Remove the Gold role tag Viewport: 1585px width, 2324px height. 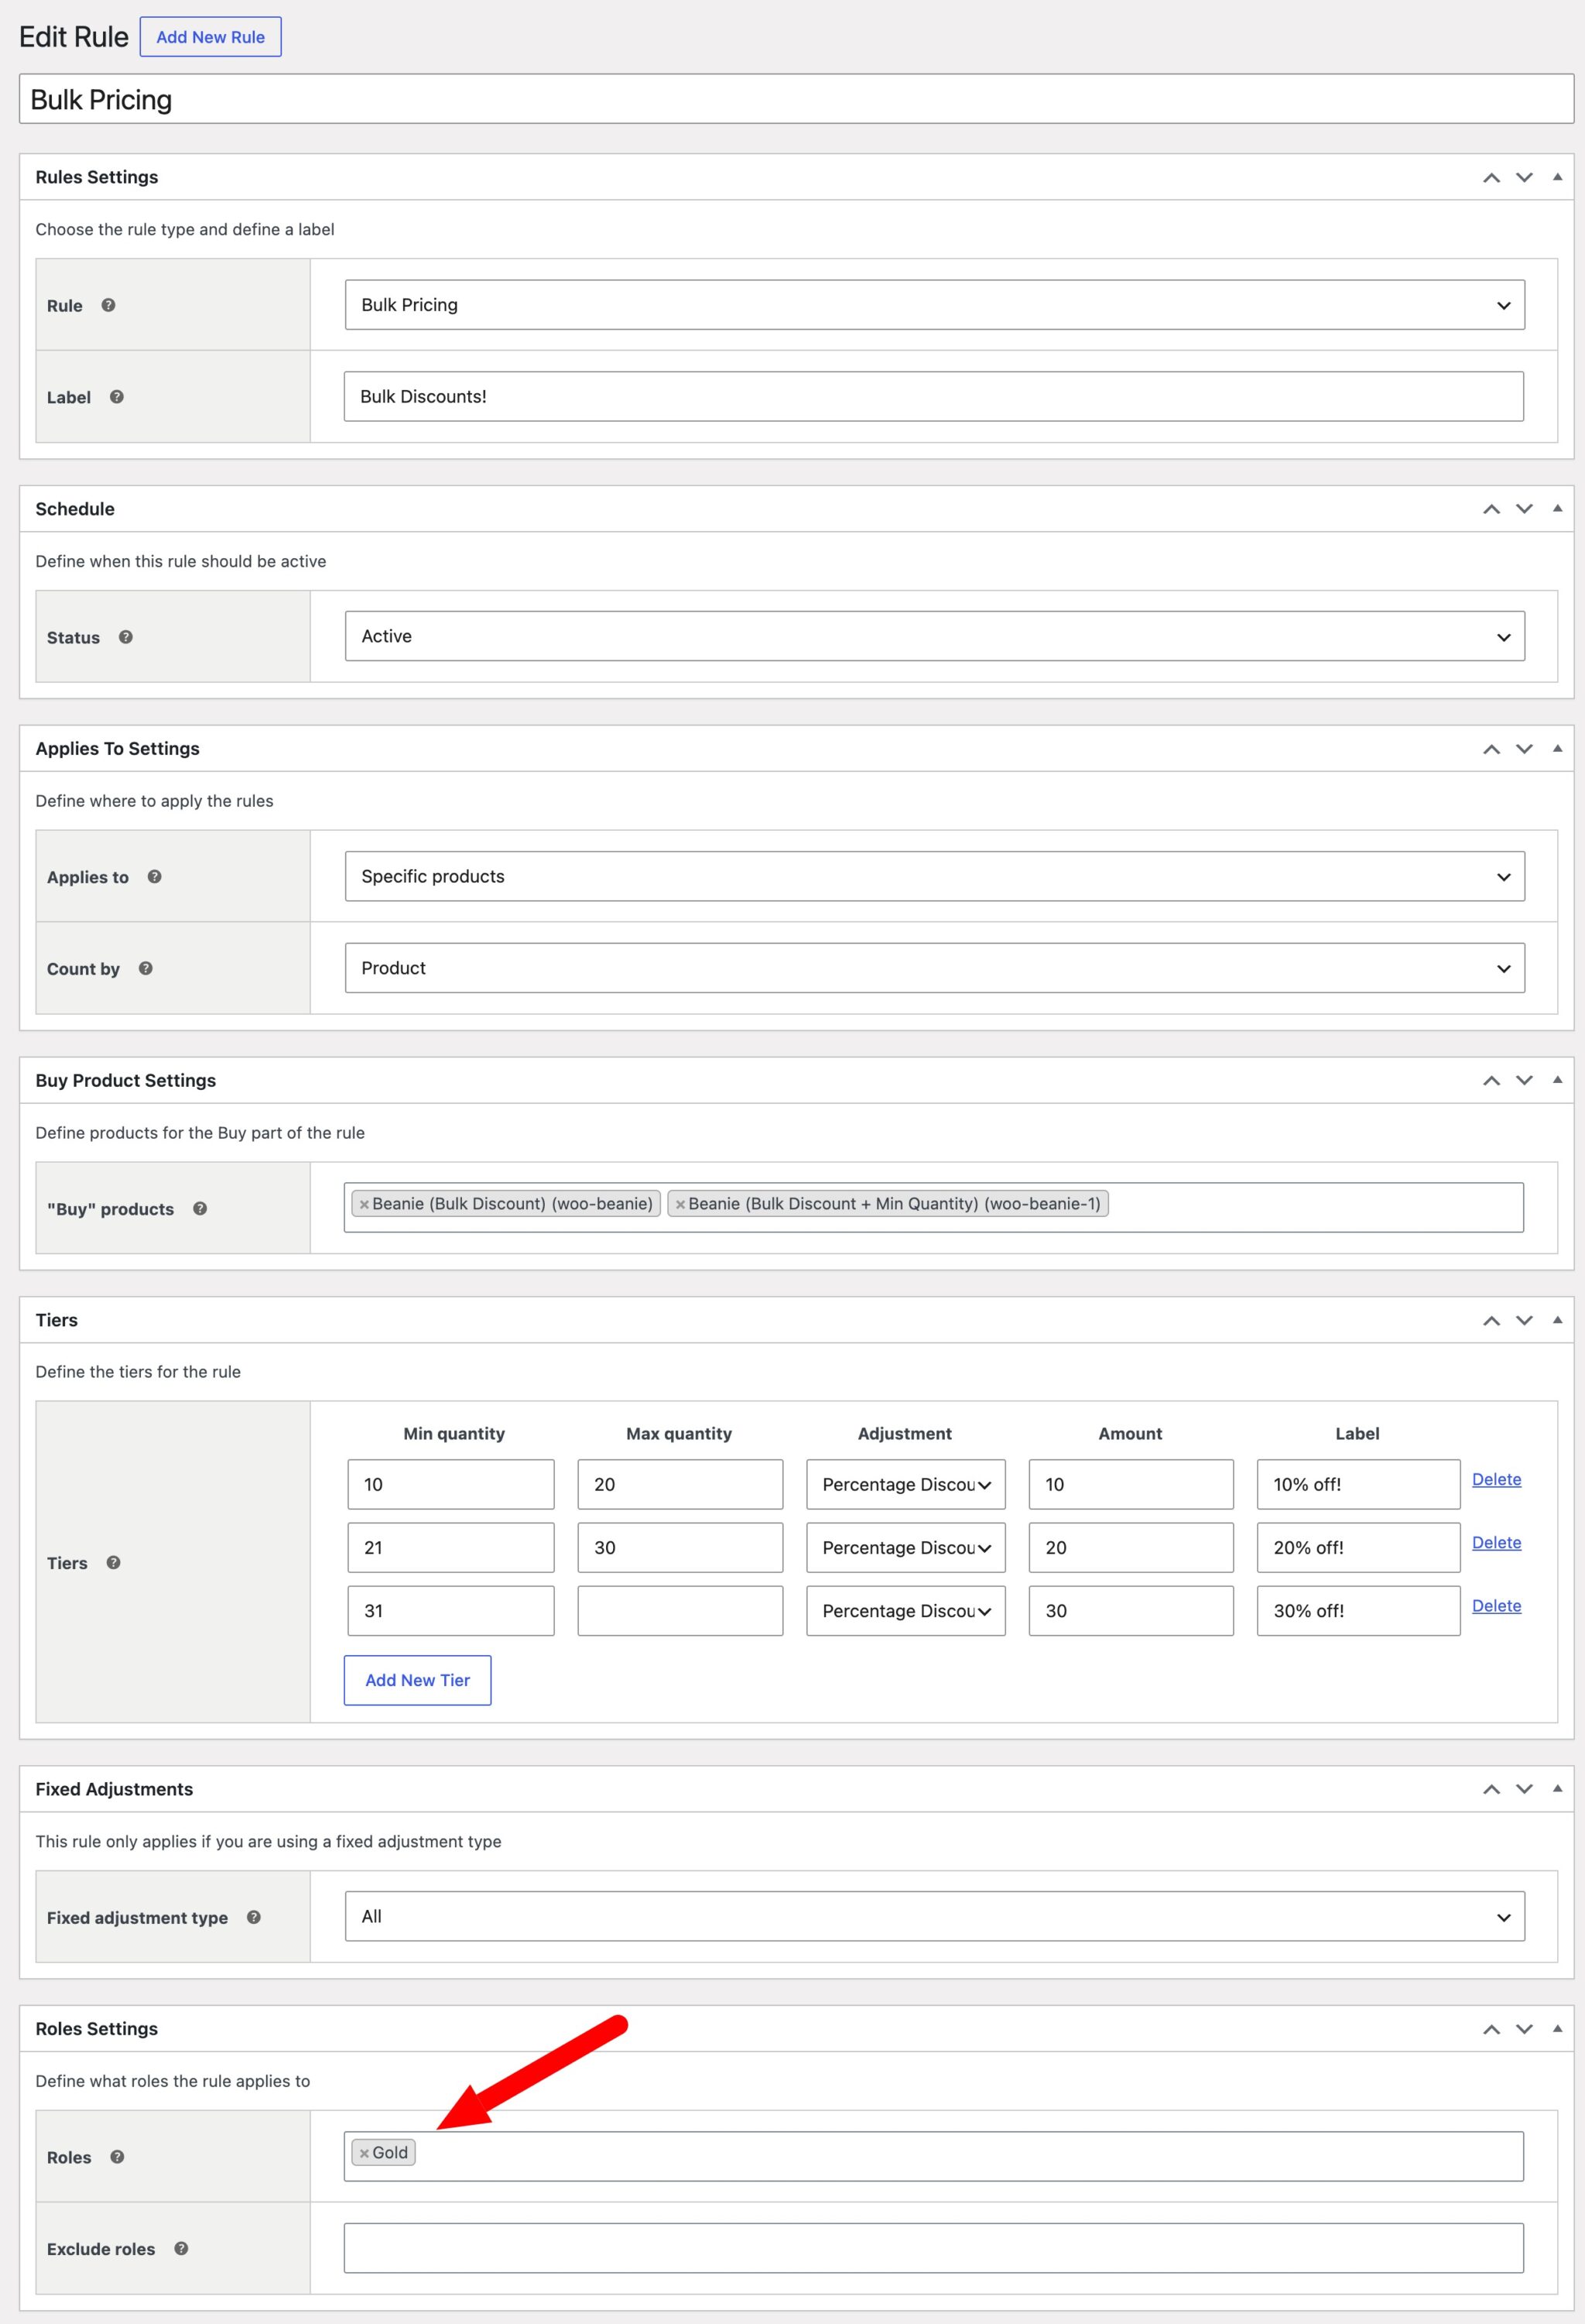(x=364, y=2153)
